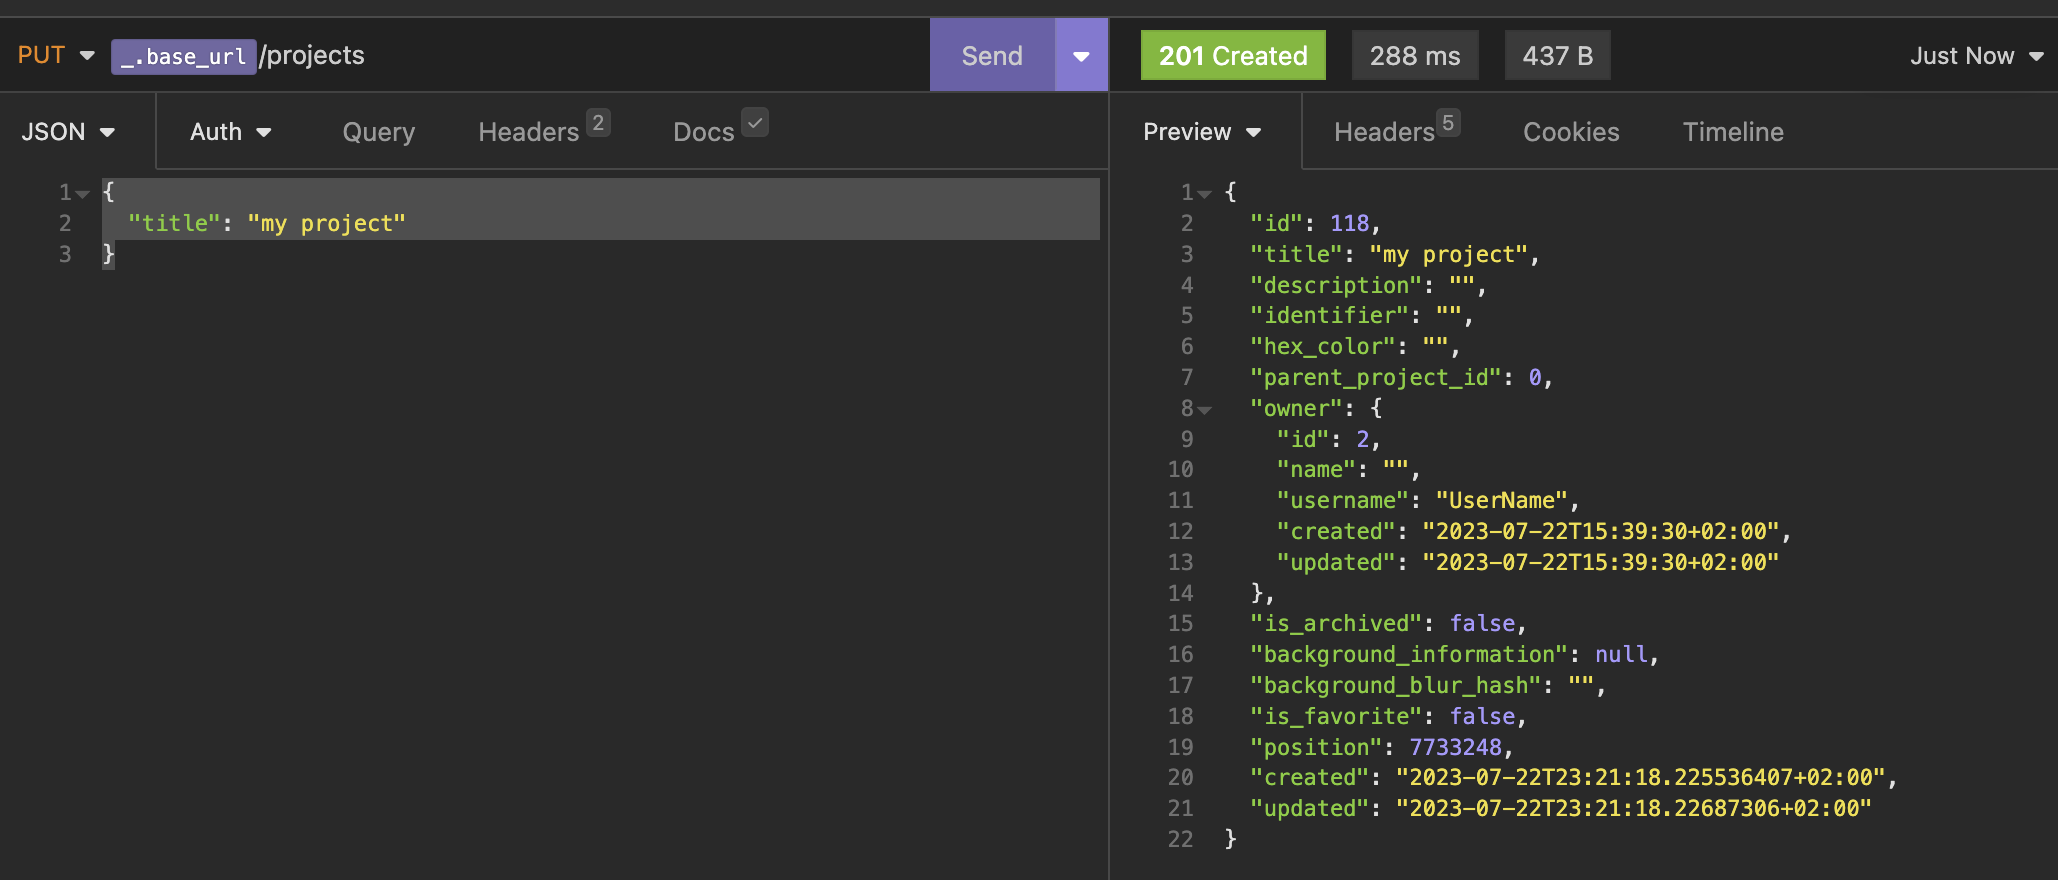This screenshot has width=2058, height=880.
Task: Click the id value 118 in the response
Action: 1349,223
